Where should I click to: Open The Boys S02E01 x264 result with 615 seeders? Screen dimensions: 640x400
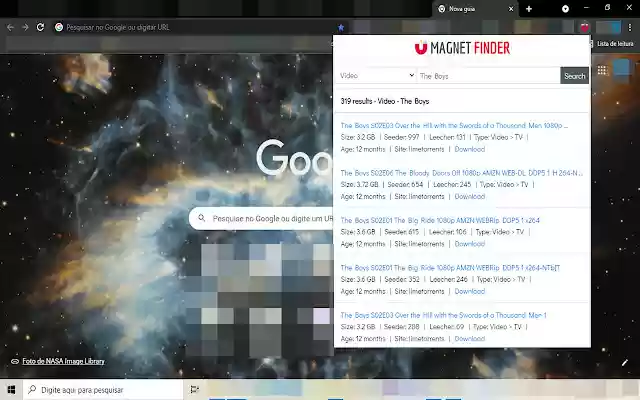(440, 220)
